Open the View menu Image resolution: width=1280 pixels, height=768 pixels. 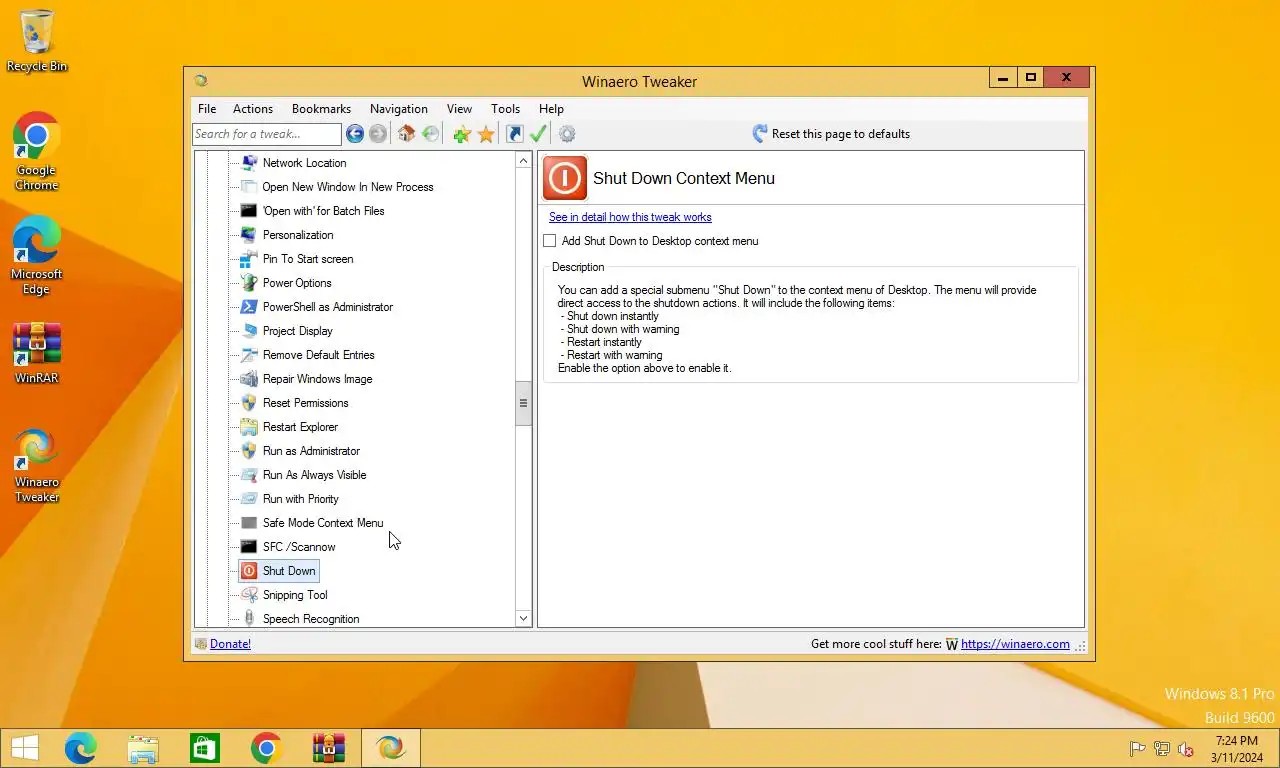point(459,109)
